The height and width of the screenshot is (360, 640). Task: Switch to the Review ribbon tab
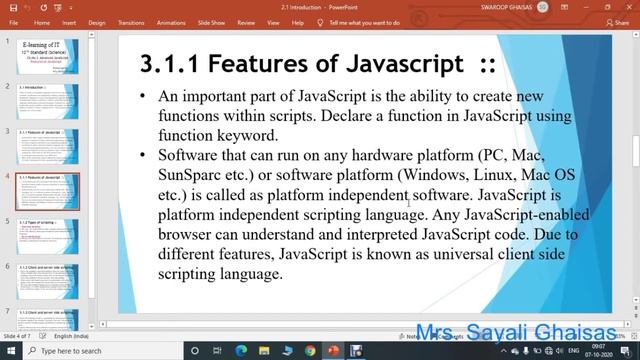point(246,23)
